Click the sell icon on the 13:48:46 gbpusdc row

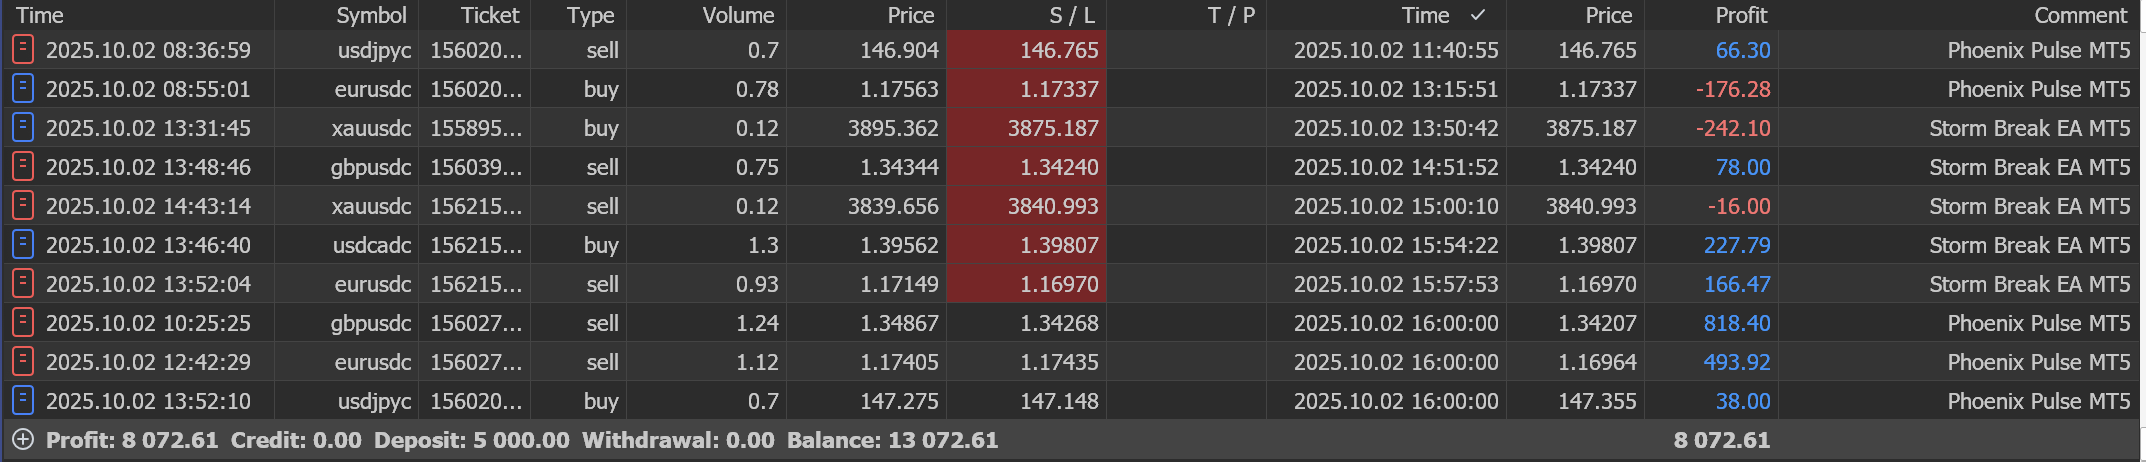pyautogui.click(x=23, y=167)
